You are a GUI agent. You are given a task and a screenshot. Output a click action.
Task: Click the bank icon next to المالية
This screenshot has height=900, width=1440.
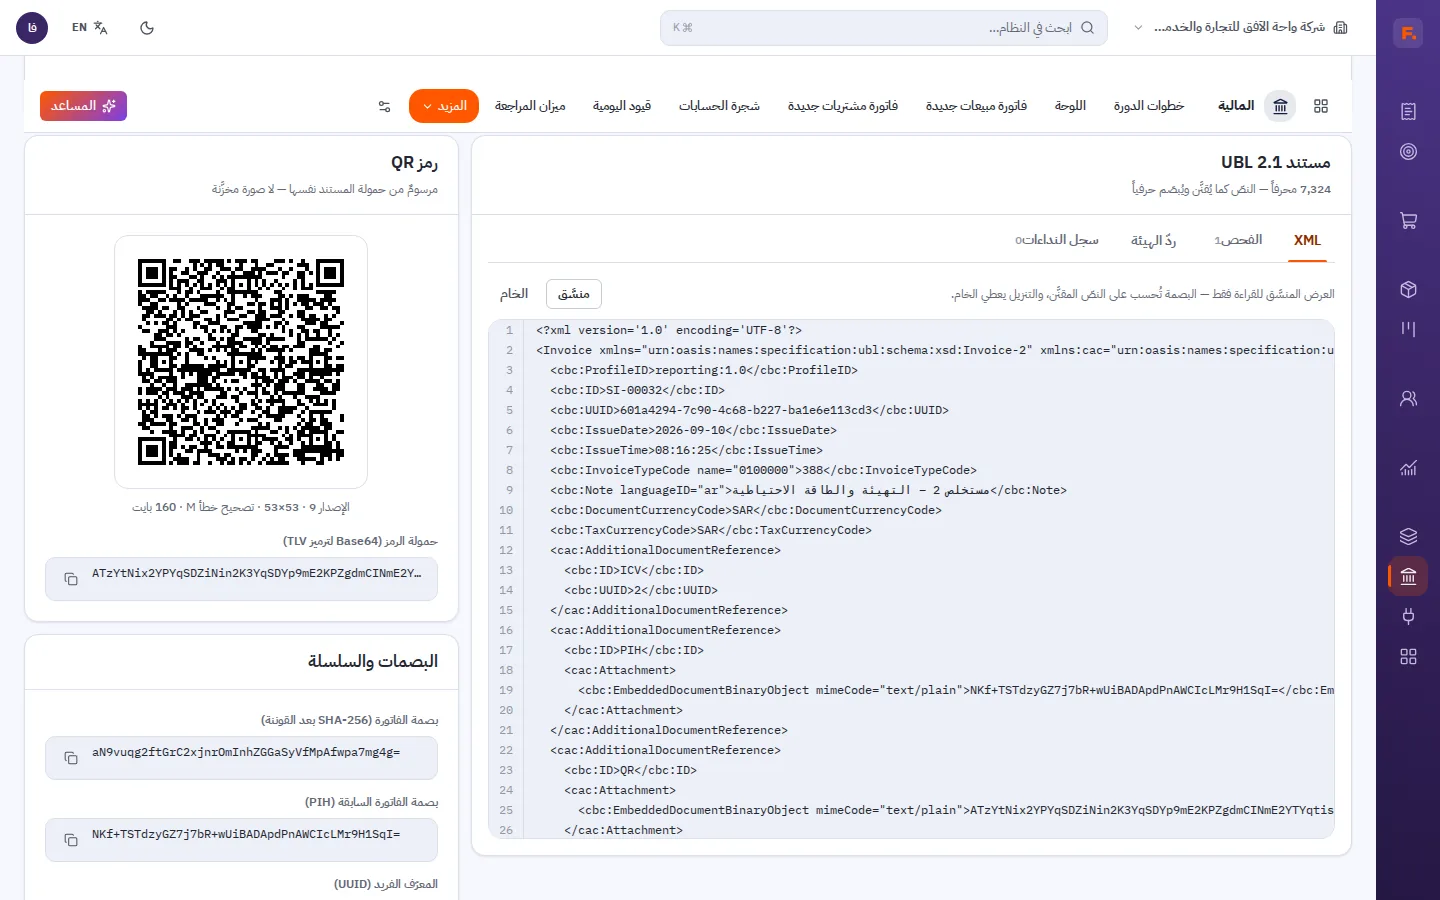click(1280, 106)
